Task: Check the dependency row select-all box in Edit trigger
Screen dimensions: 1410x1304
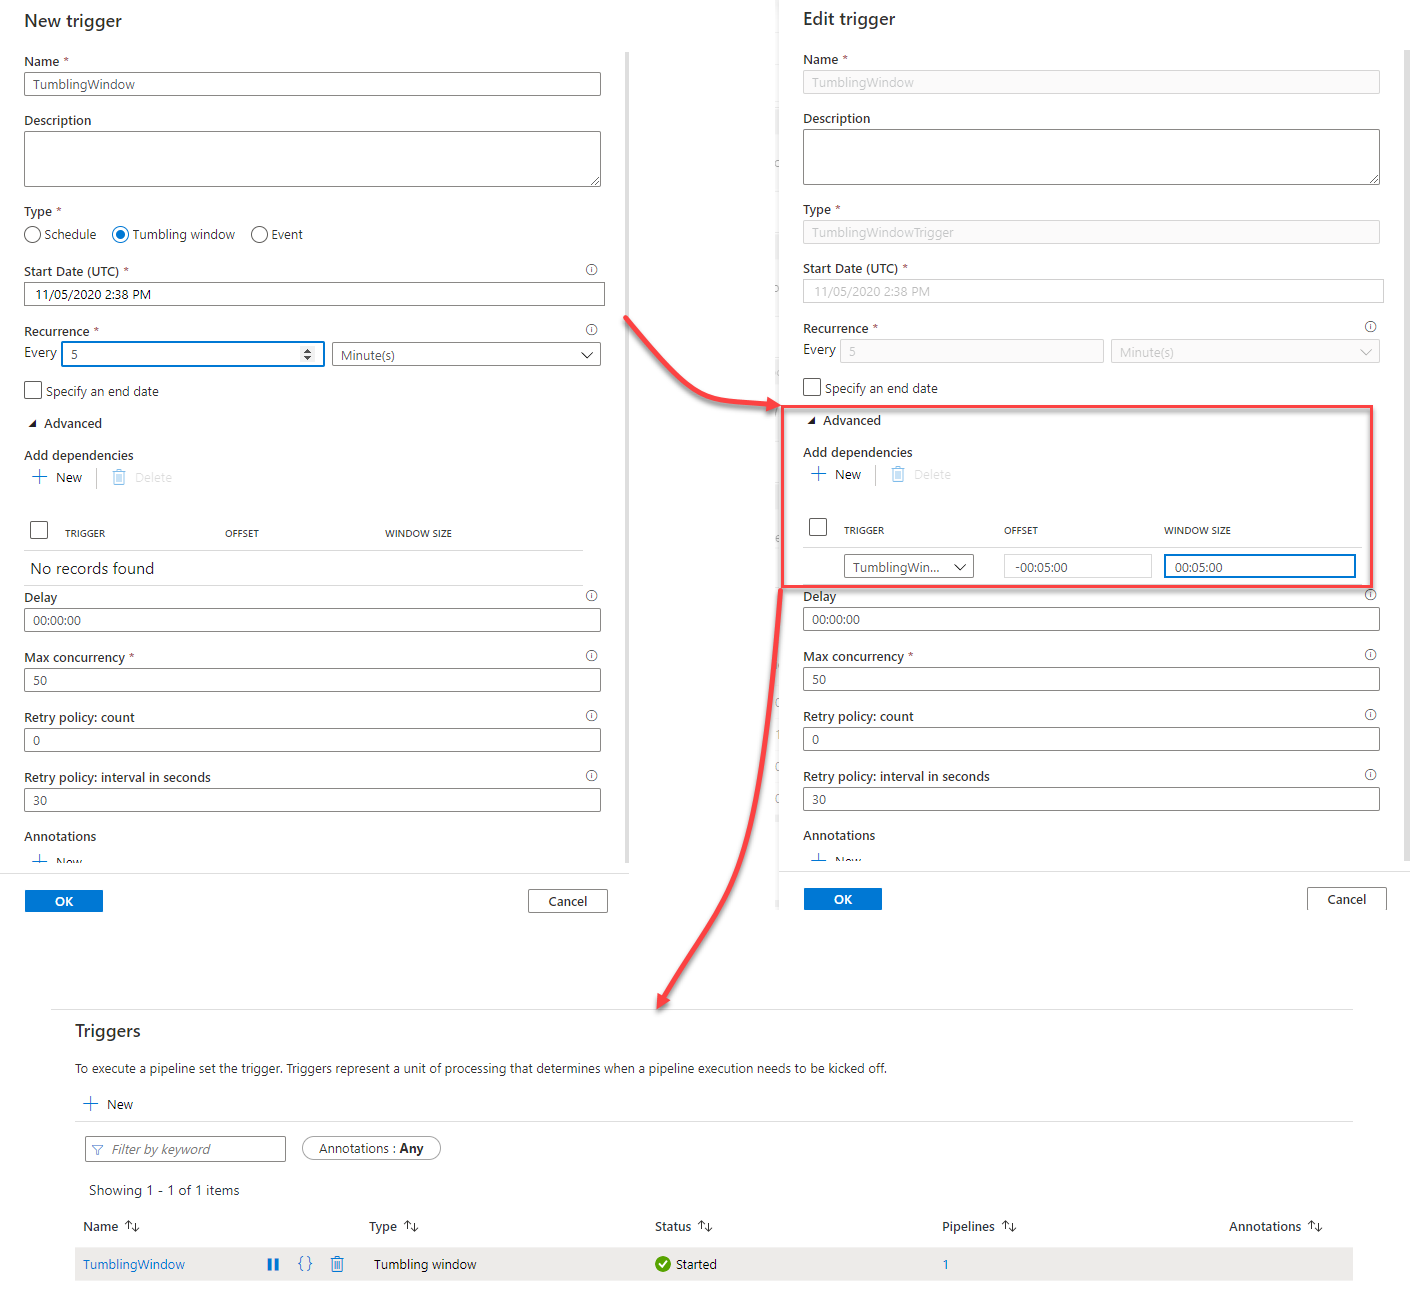Action: tap(818, 527)
